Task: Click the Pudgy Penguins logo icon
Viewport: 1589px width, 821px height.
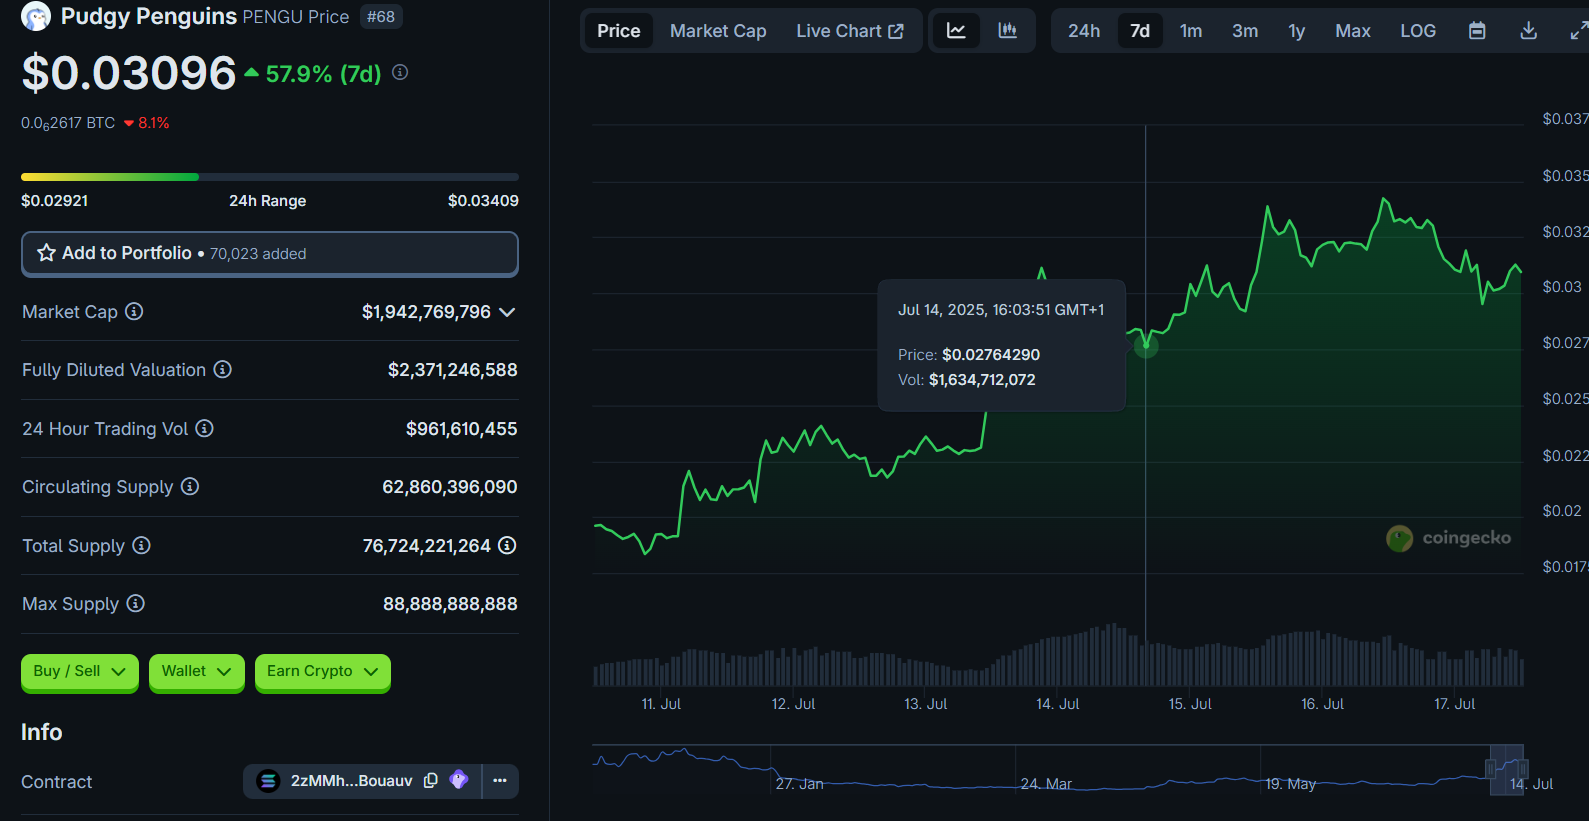Action: pyautogui.click(x=36, y=16)
